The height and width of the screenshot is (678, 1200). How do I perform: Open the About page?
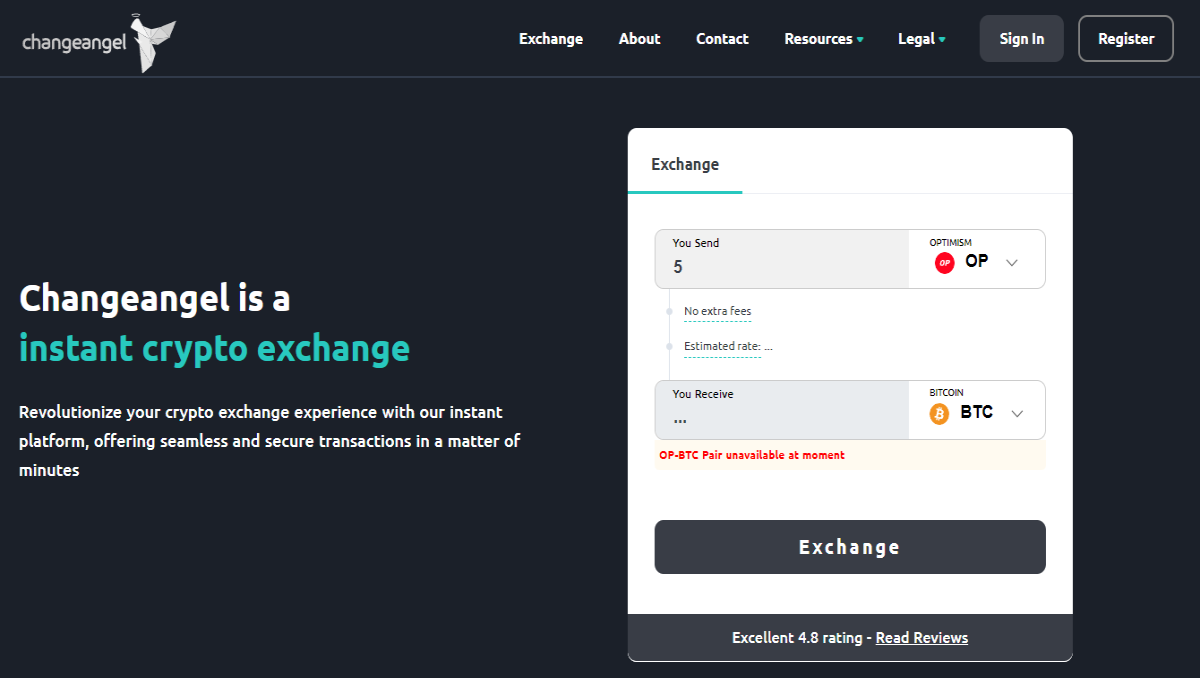(639, 39)
